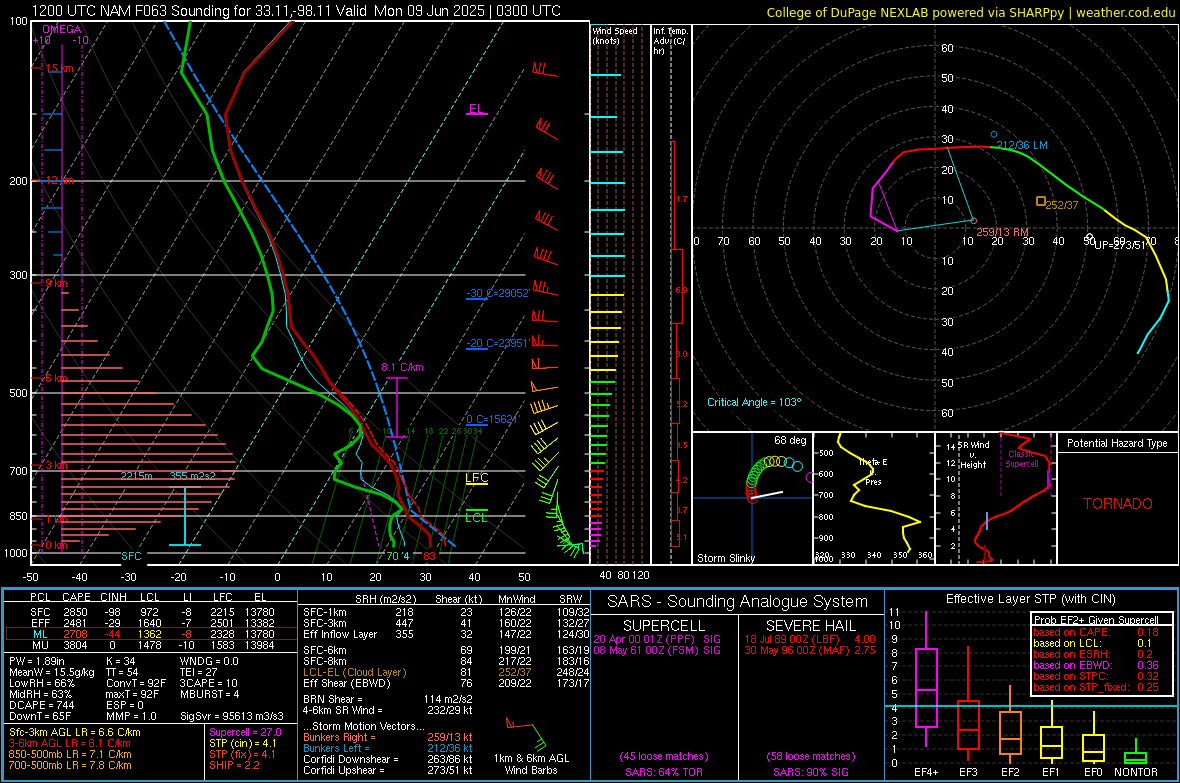Click the '-20 C=23951'' height label
The width and height of the screenshot is (1180, 783).
pyautogui.click(x=497, y=343)
